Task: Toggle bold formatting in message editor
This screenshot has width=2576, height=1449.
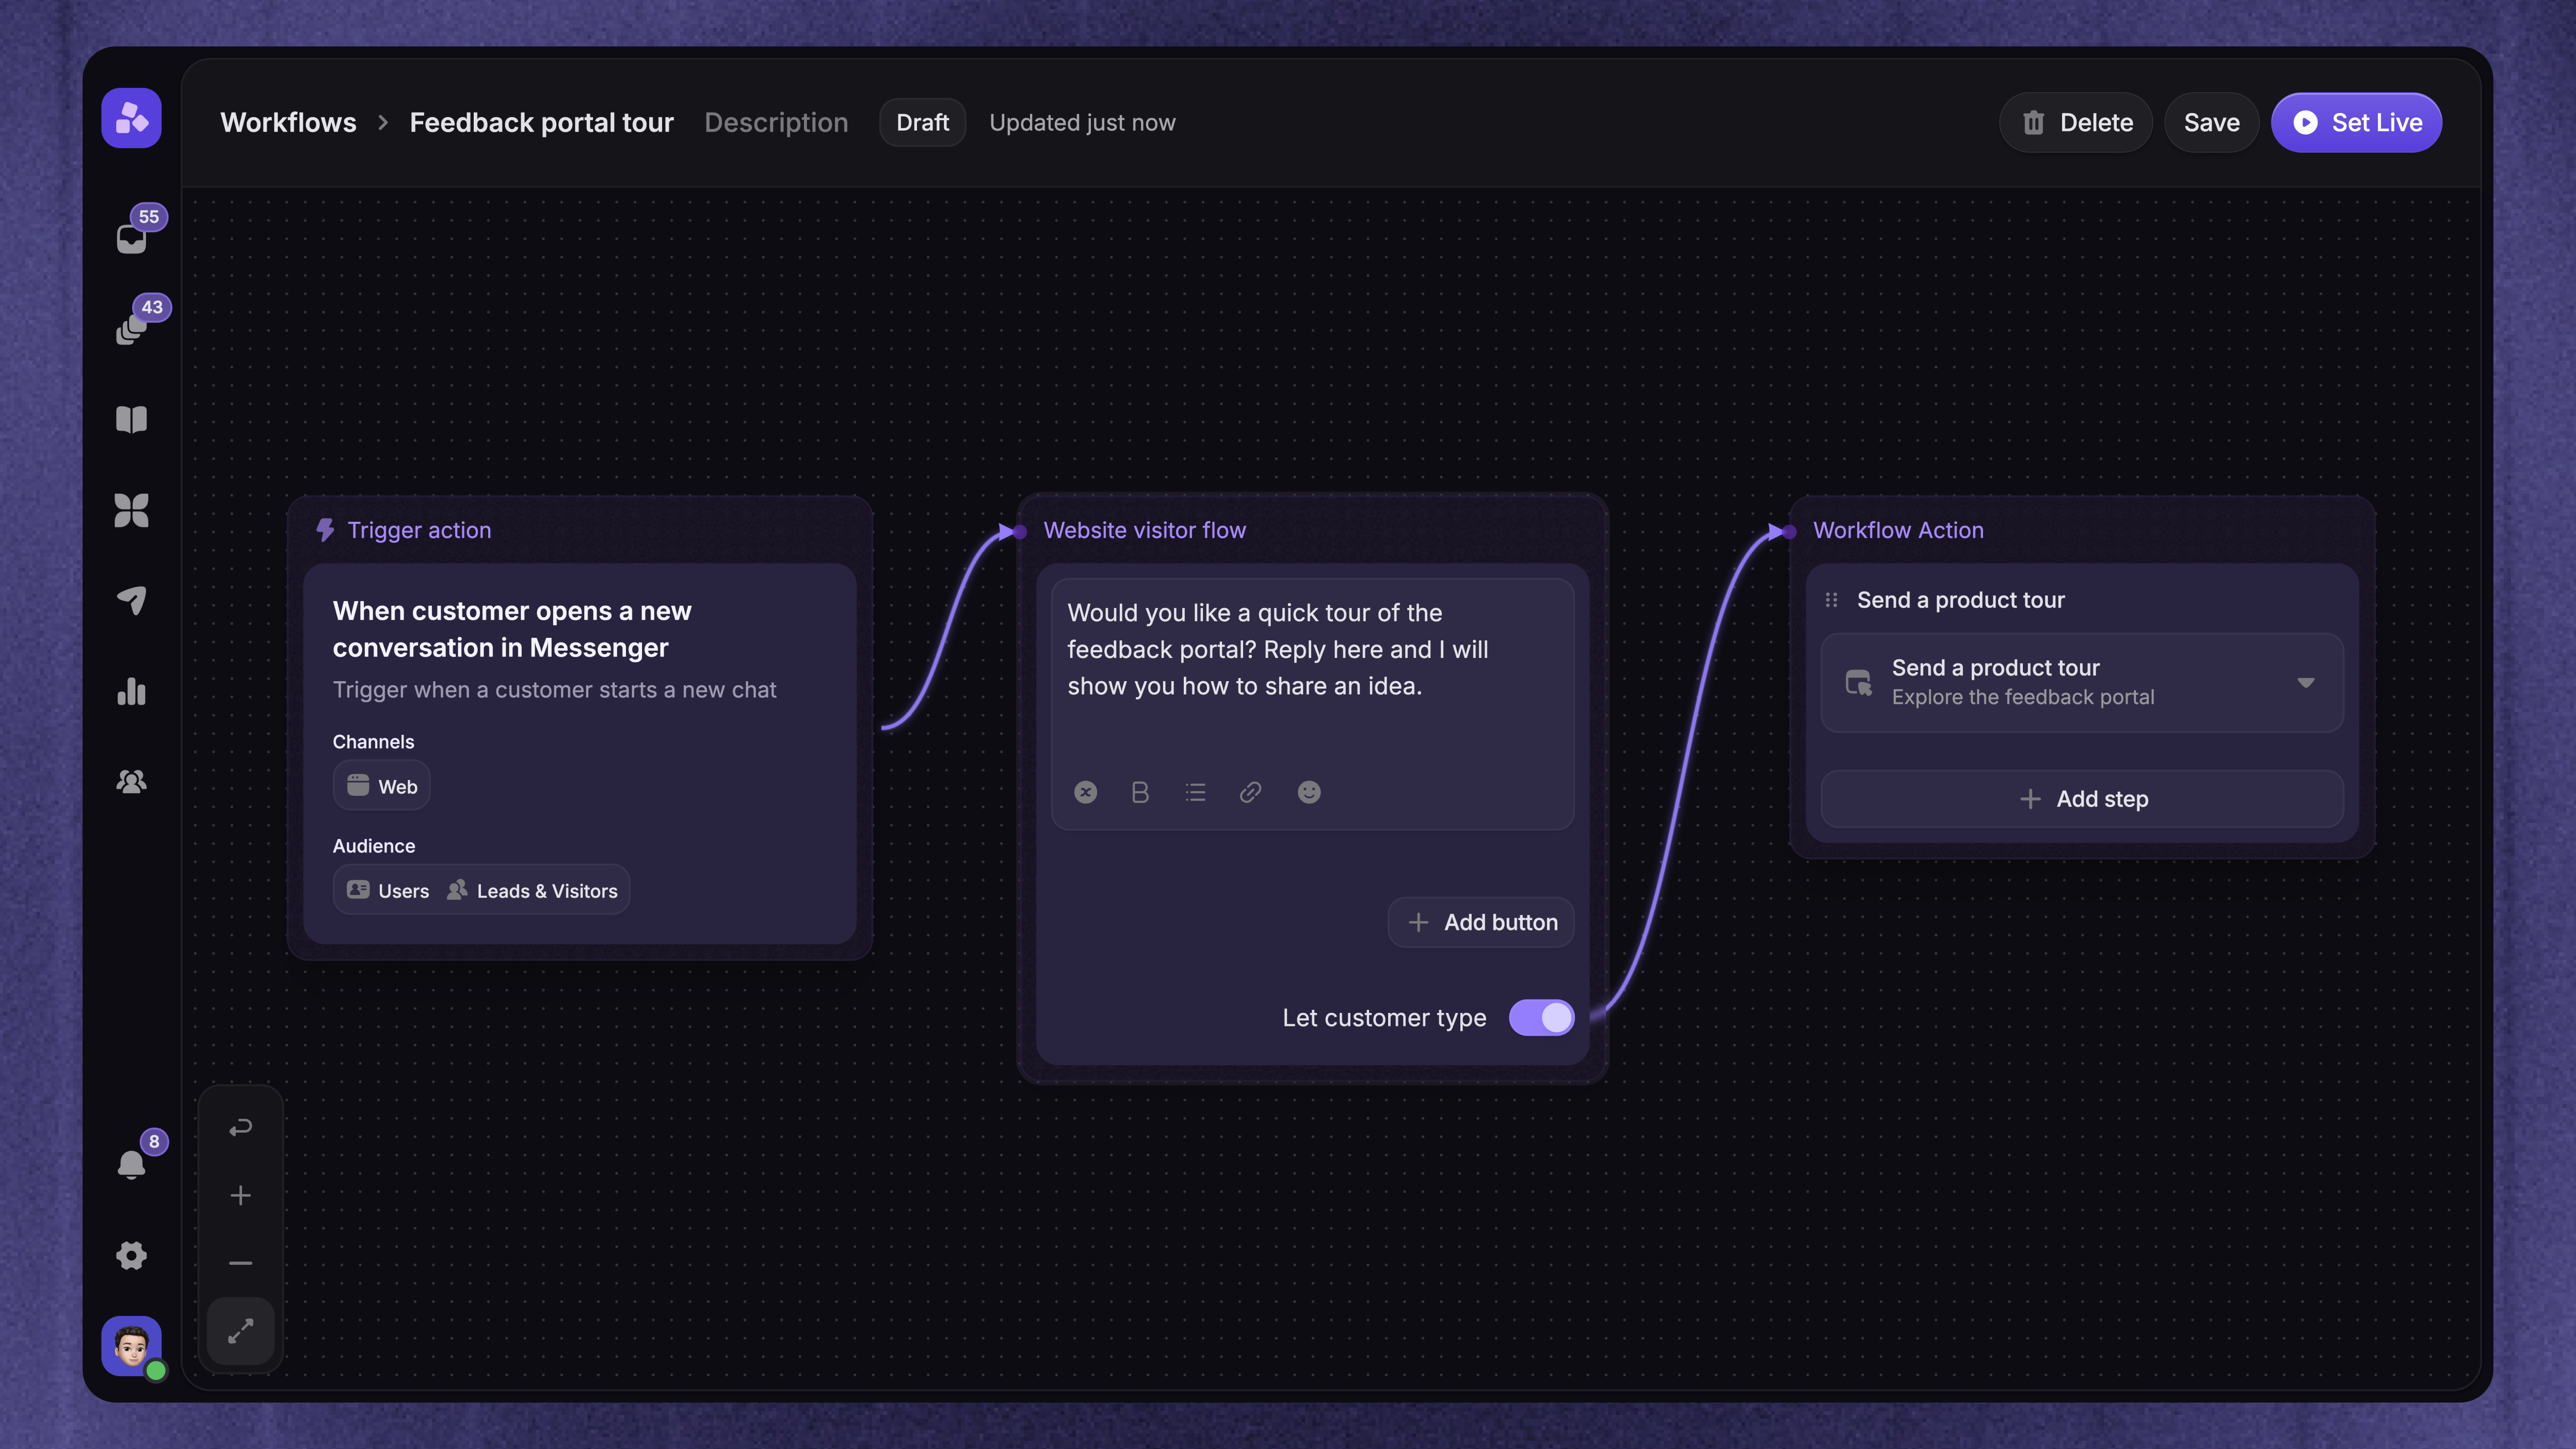Action: click(1140, 792)
